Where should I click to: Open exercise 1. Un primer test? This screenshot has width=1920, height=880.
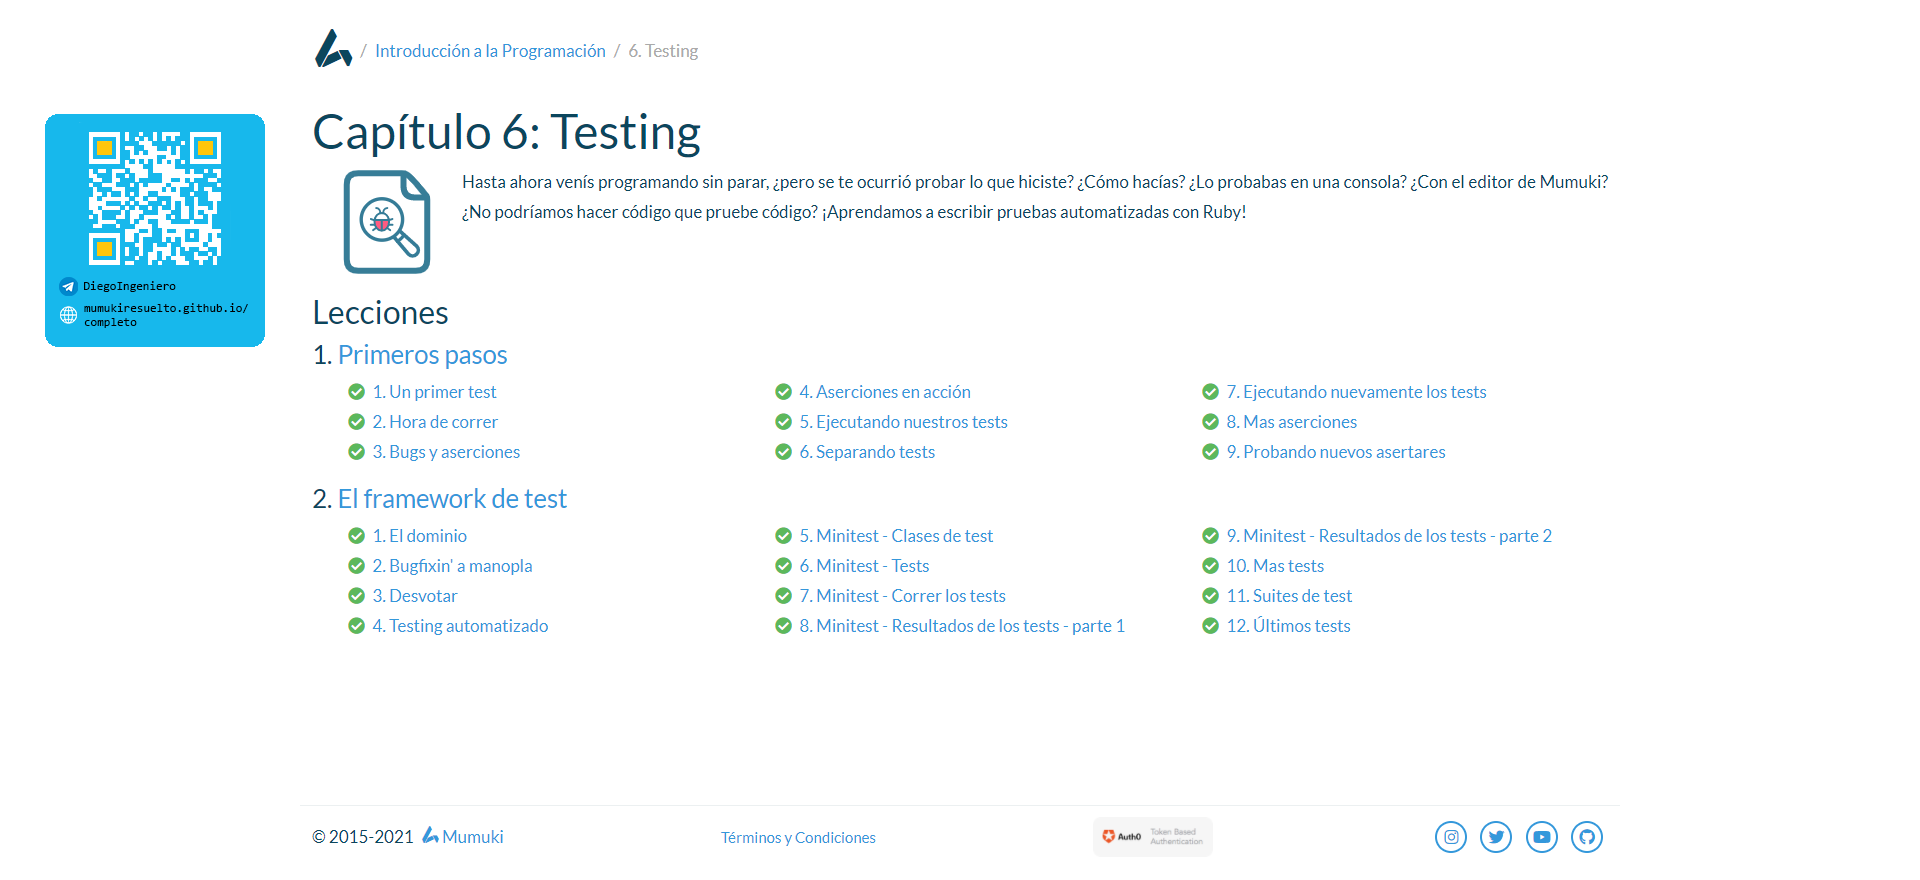(434, 392)
